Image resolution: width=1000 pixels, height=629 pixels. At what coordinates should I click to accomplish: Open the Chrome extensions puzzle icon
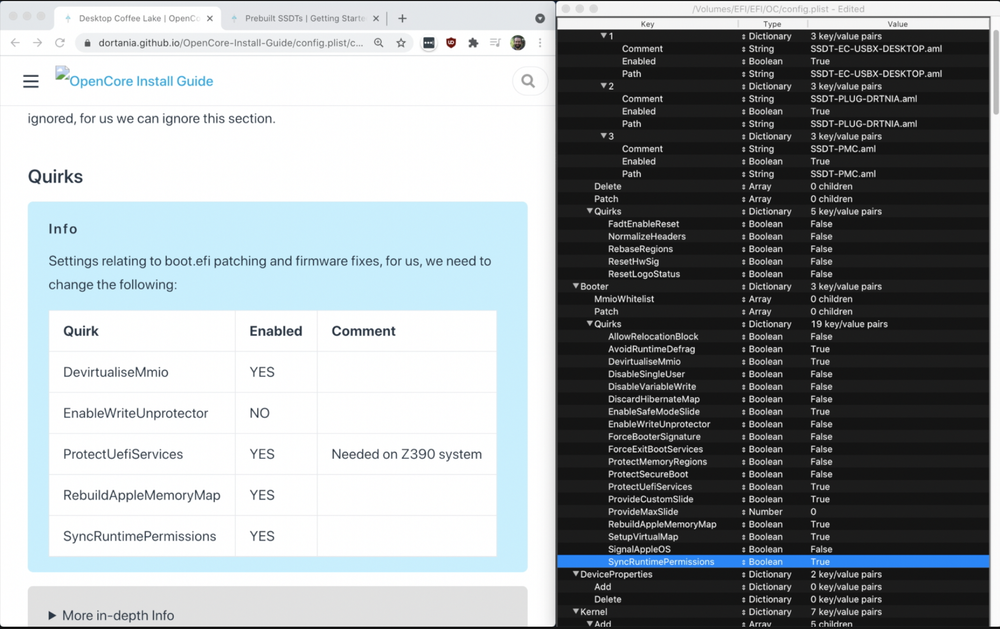[x=473, y=43]
